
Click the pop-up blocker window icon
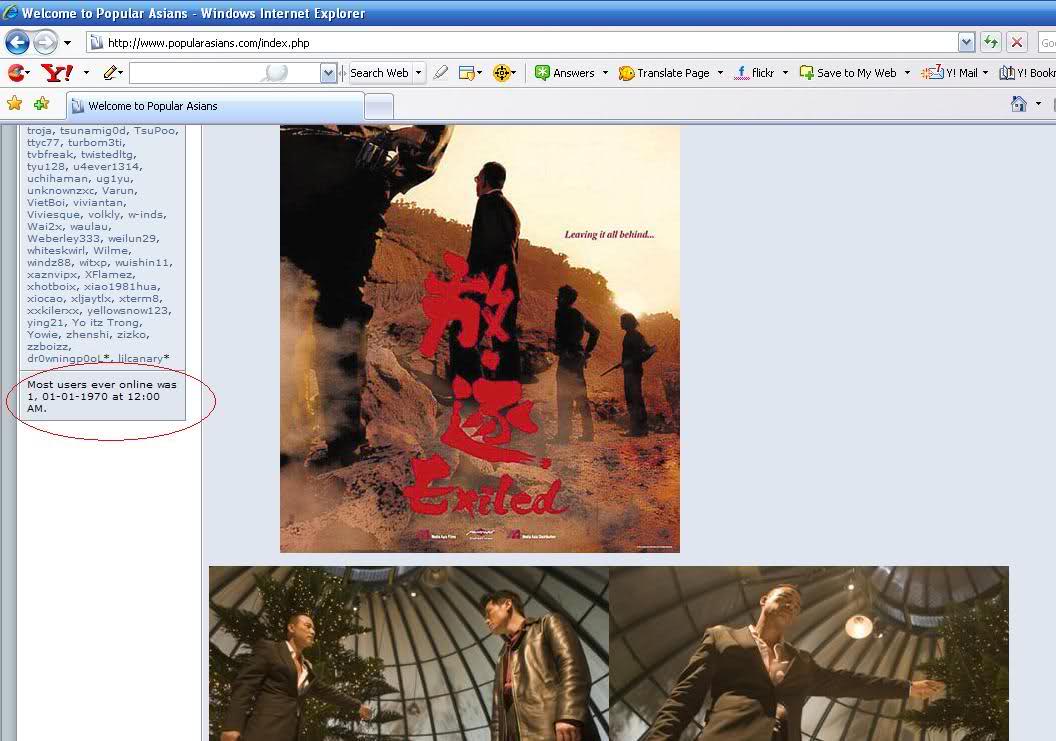click(467, 73)
